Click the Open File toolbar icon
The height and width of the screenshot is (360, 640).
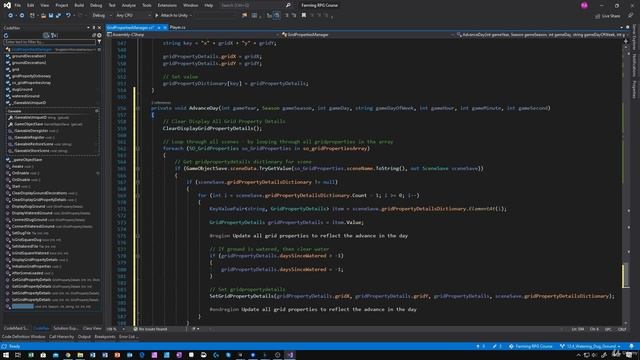coord(43,16)
